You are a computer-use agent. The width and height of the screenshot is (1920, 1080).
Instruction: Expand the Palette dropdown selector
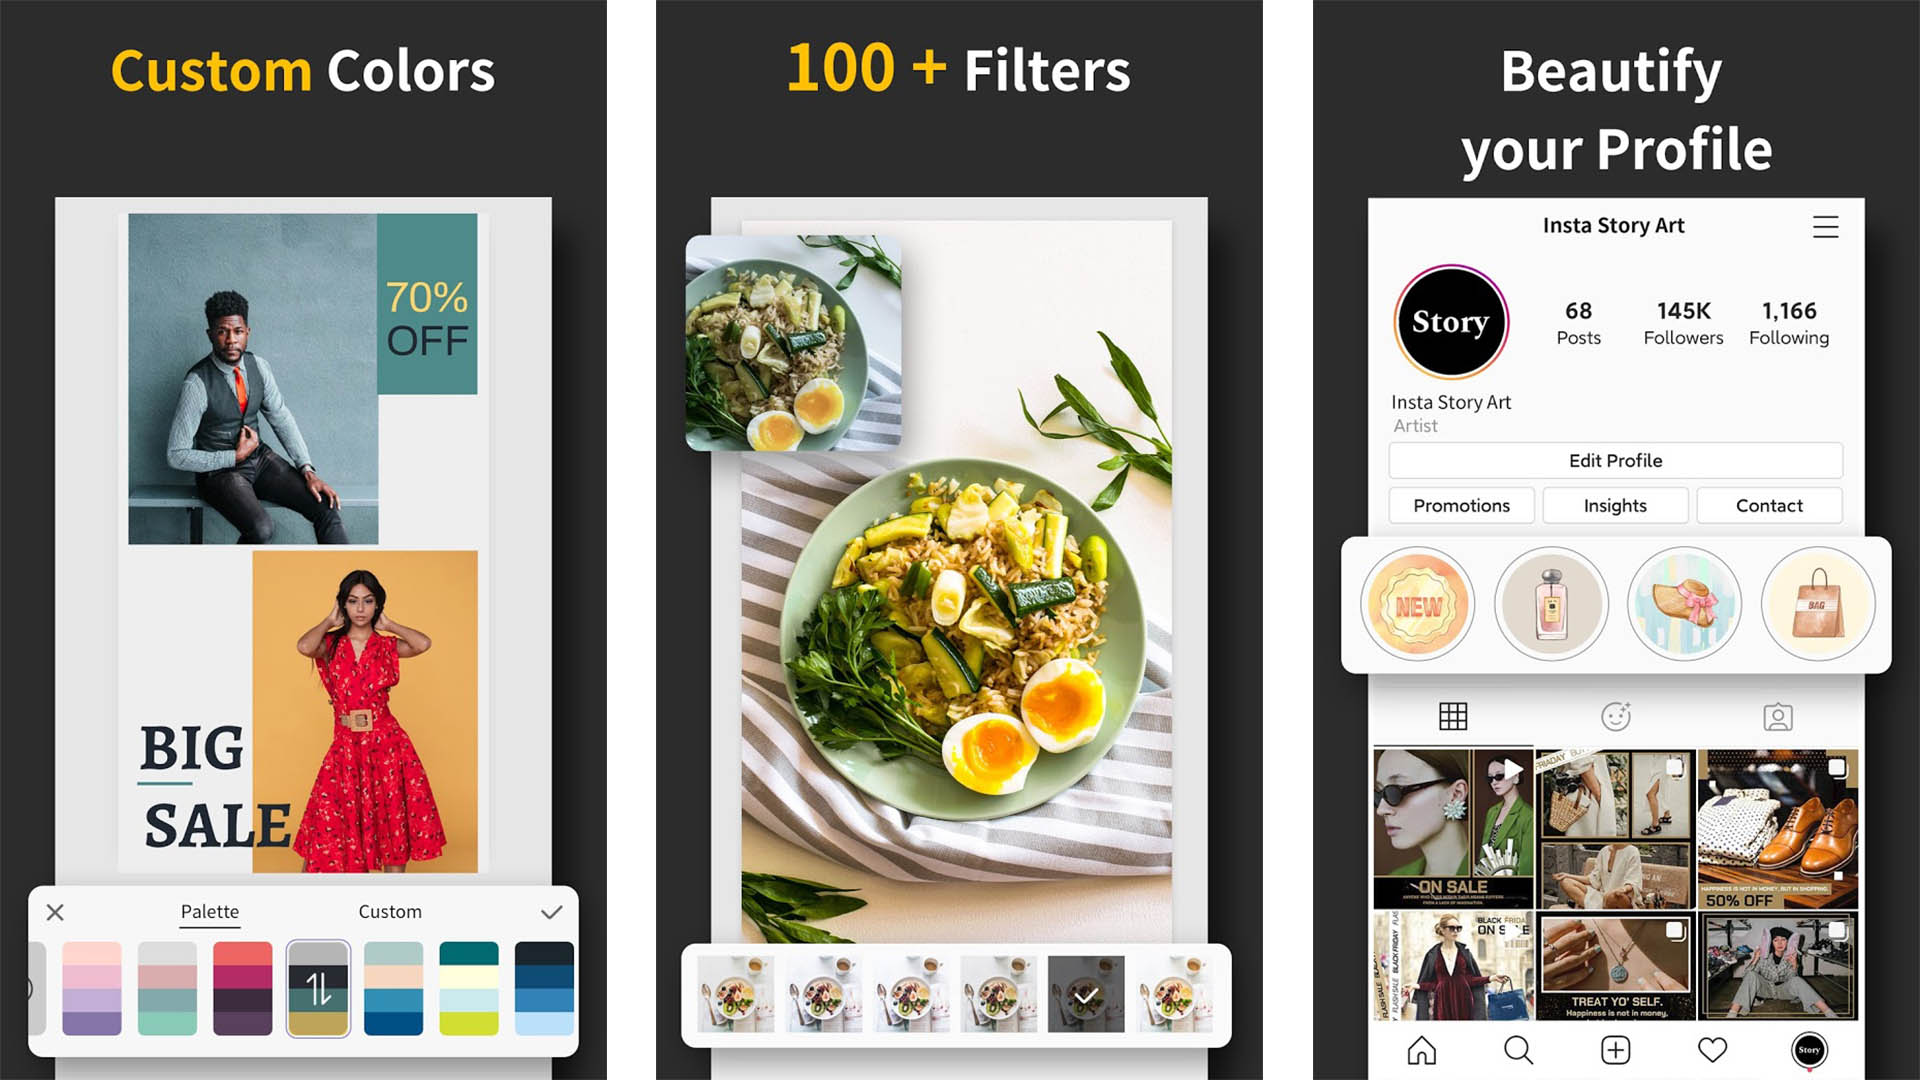tap(212, 910)
